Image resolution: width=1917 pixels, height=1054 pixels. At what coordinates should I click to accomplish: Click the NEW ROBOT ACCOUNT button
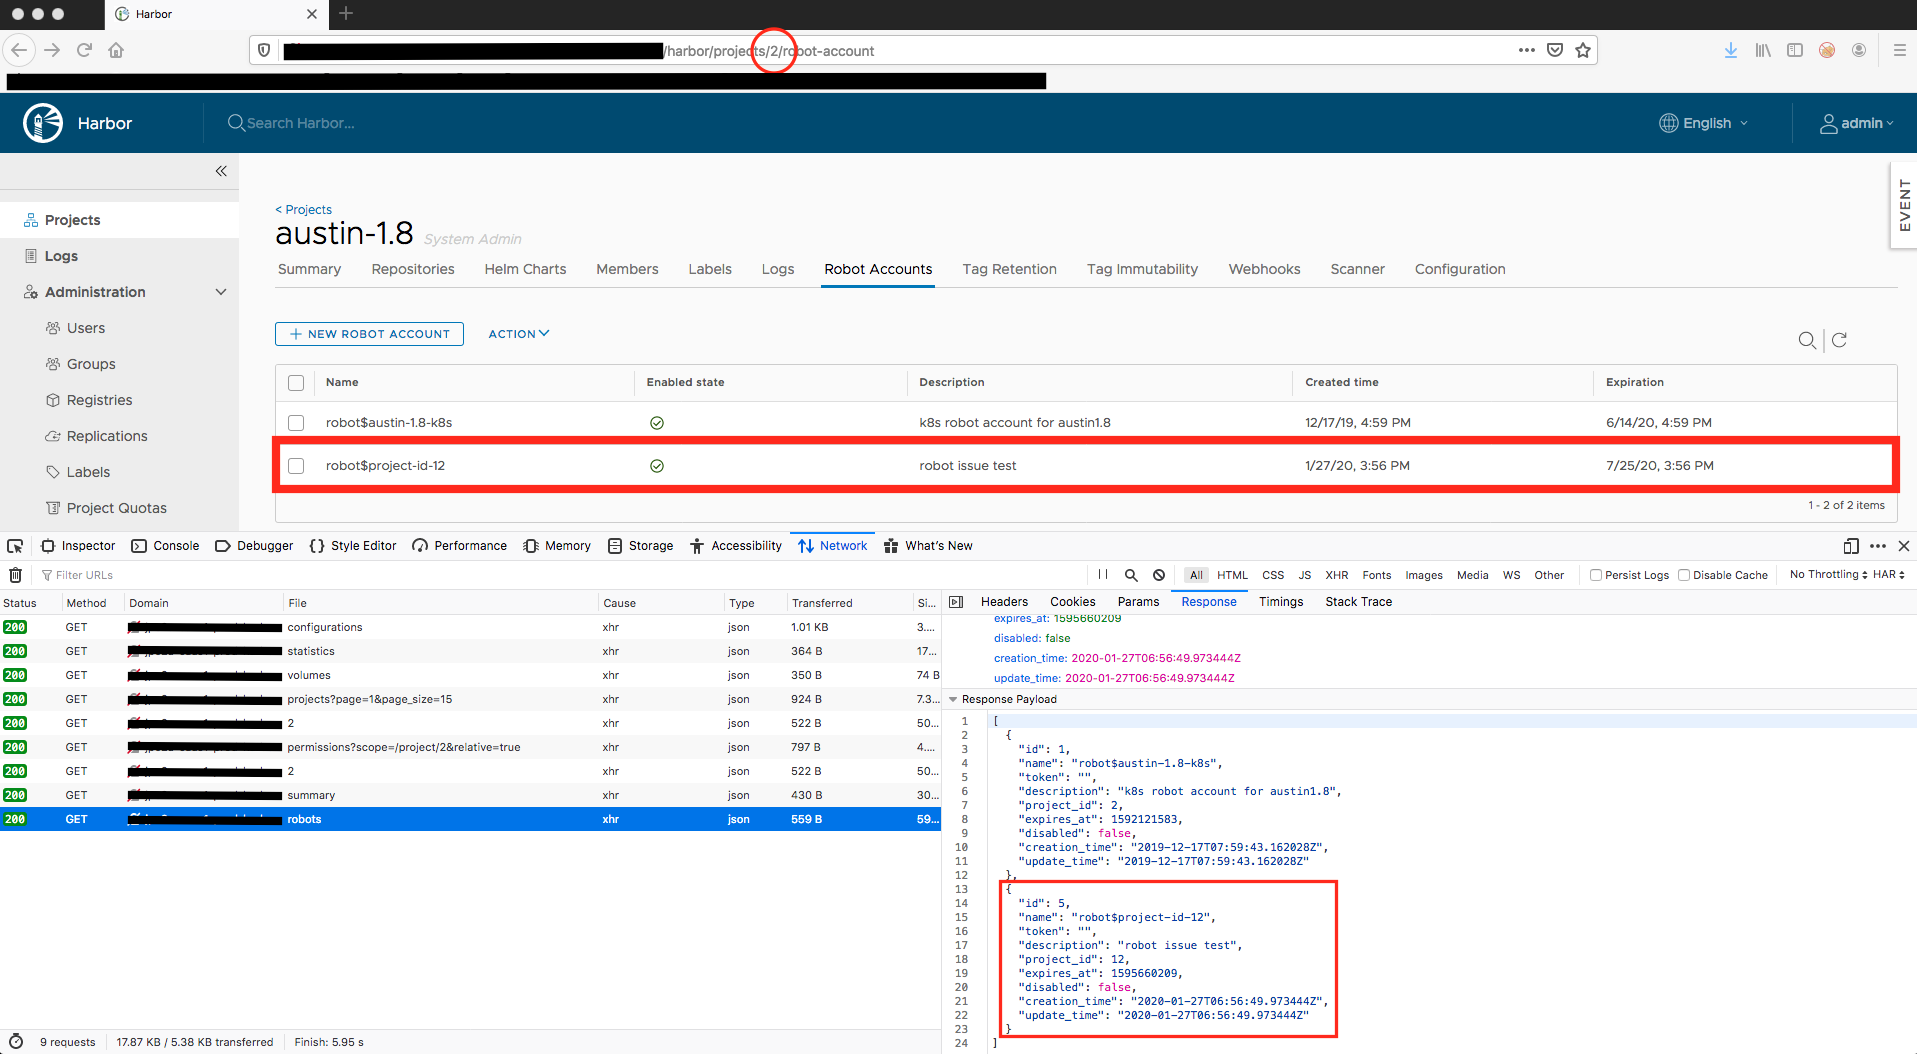tap(369, 333)
